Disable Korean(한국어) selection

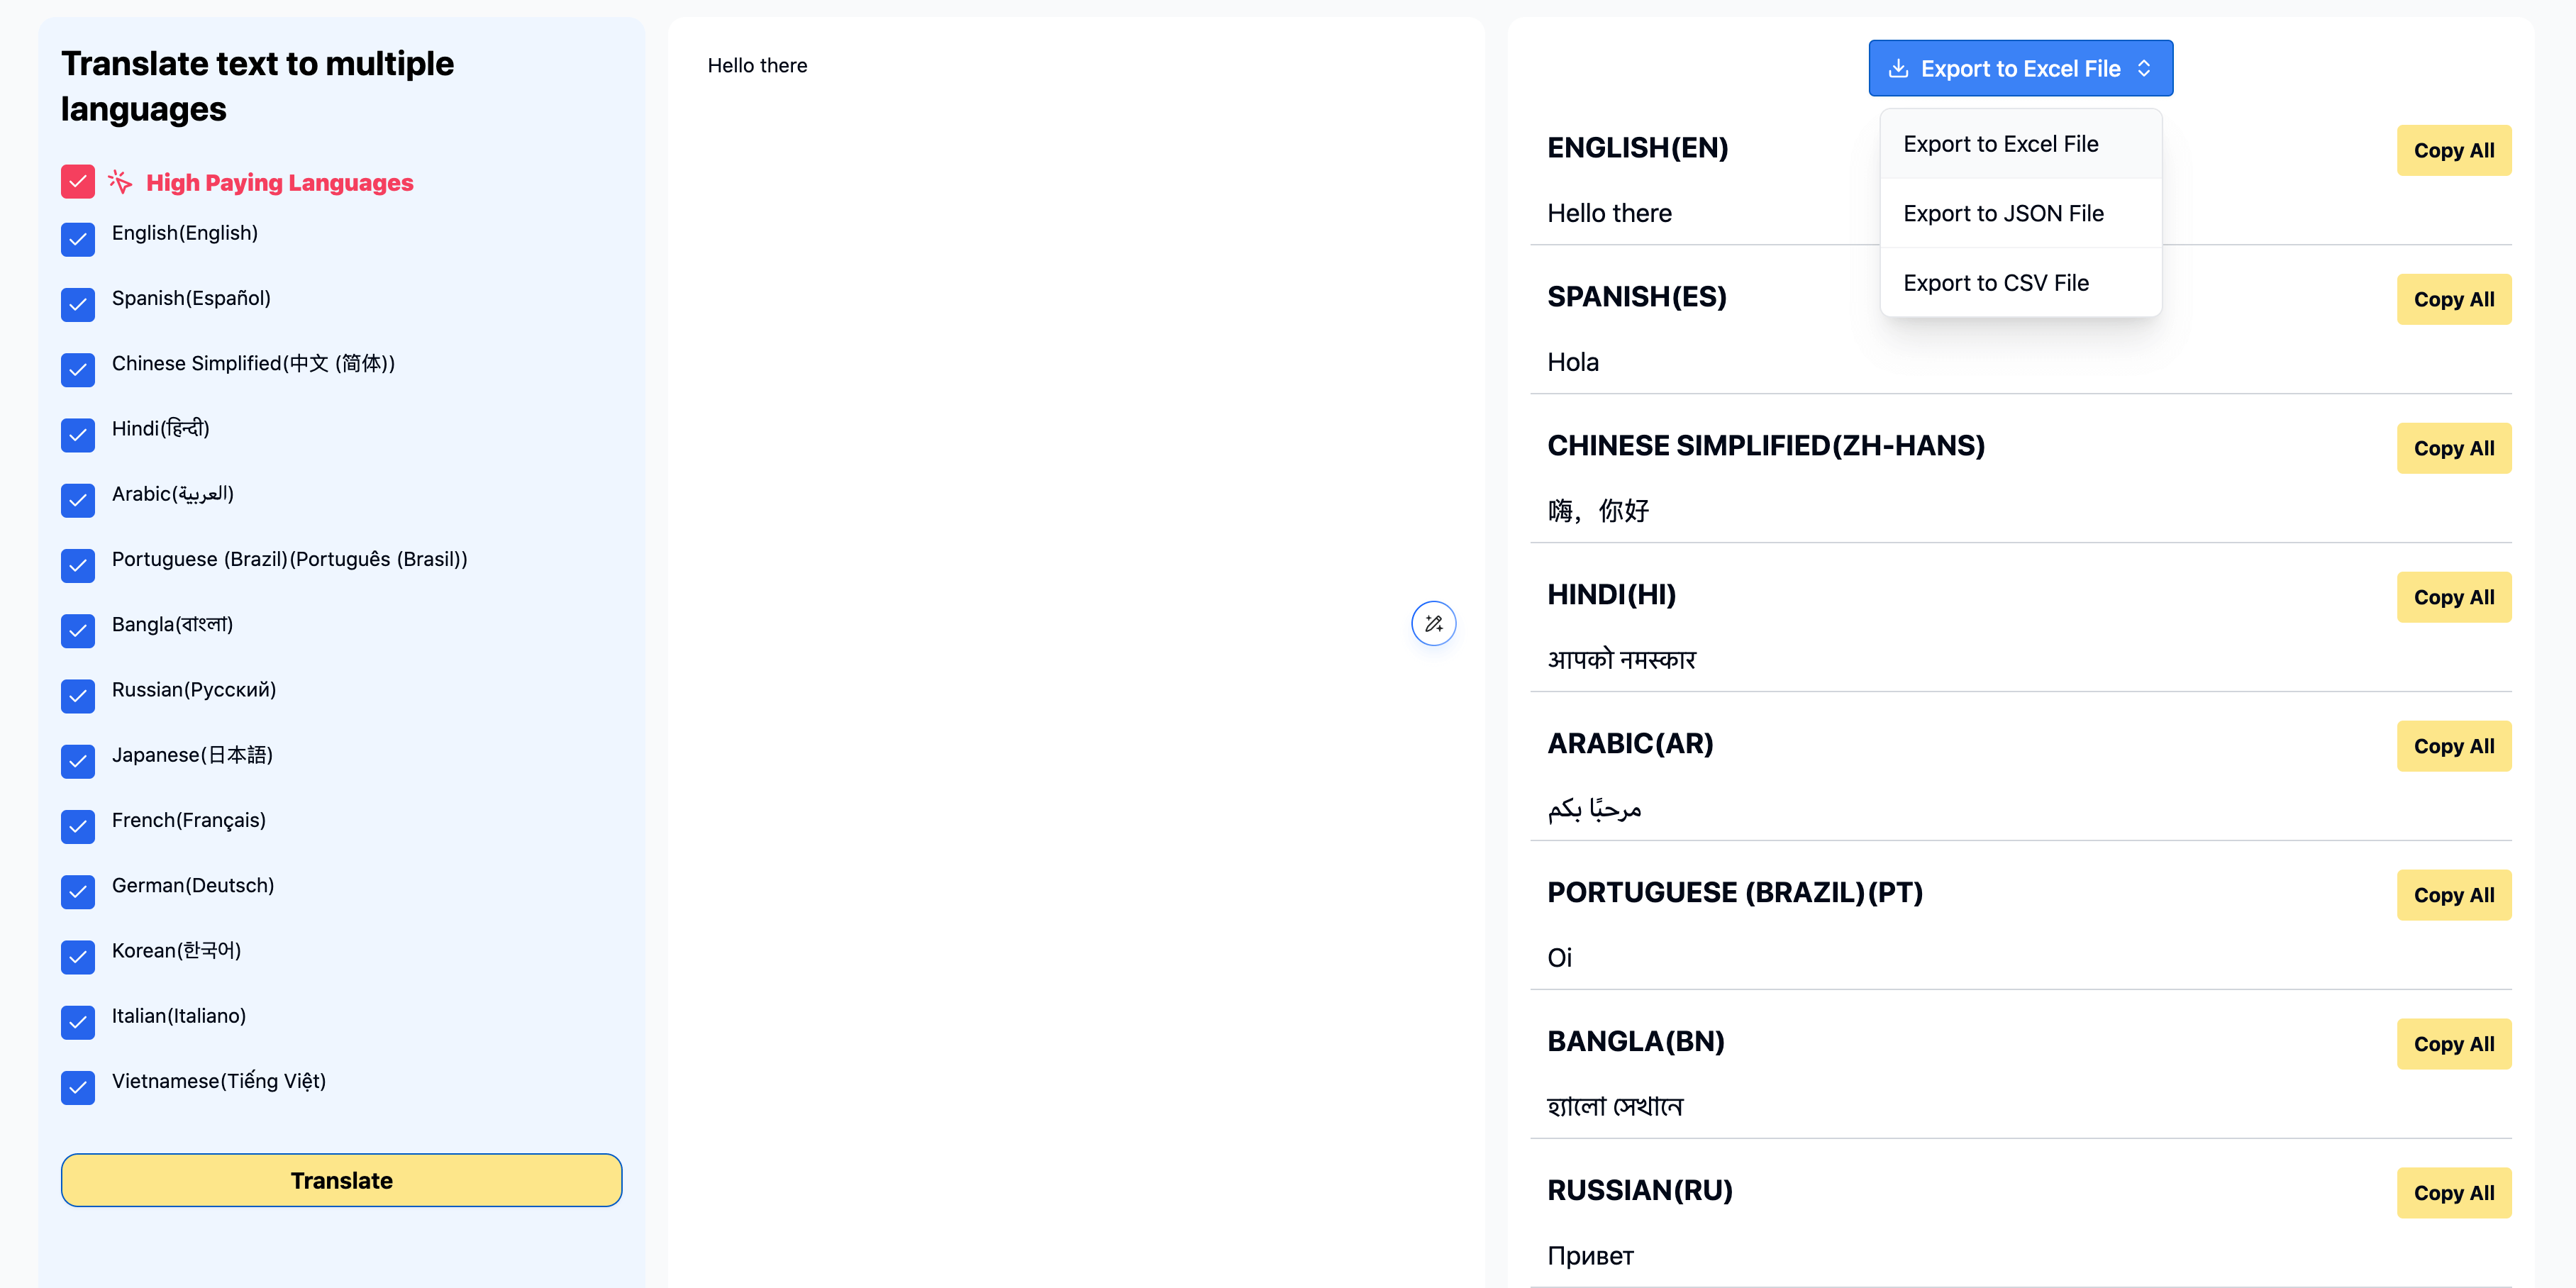tap(77, 957)
